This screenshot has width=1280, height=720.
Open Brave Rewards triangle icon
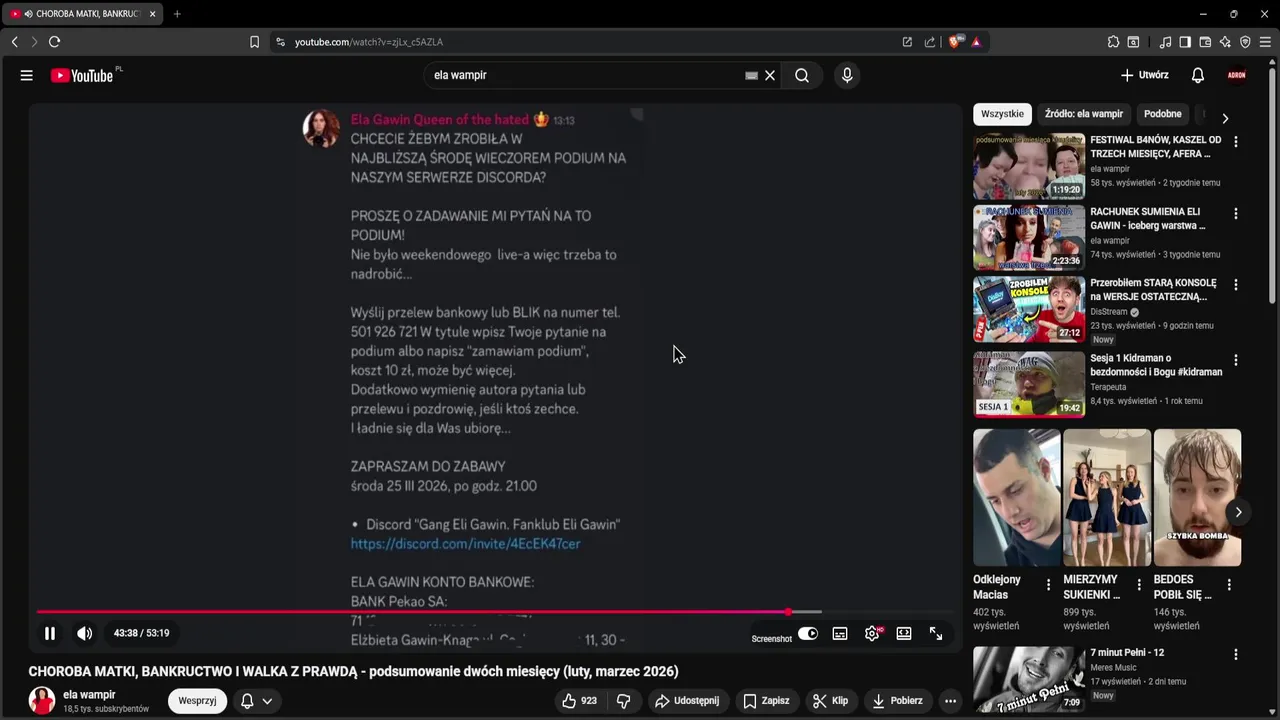coord(976,42)
